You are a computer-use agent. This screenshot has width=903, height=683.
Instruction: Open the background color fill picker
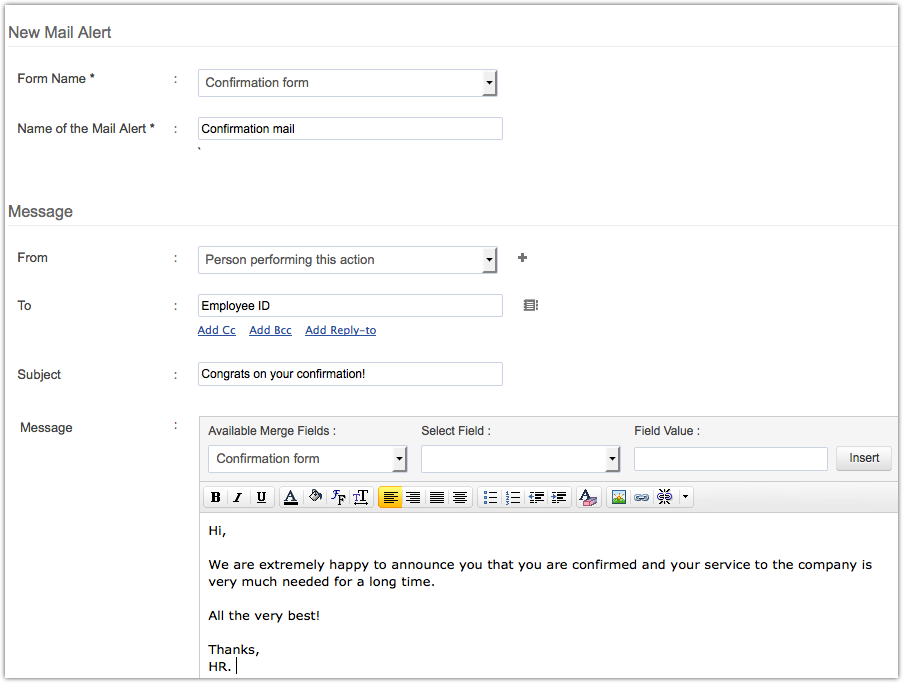coord(313,497)
